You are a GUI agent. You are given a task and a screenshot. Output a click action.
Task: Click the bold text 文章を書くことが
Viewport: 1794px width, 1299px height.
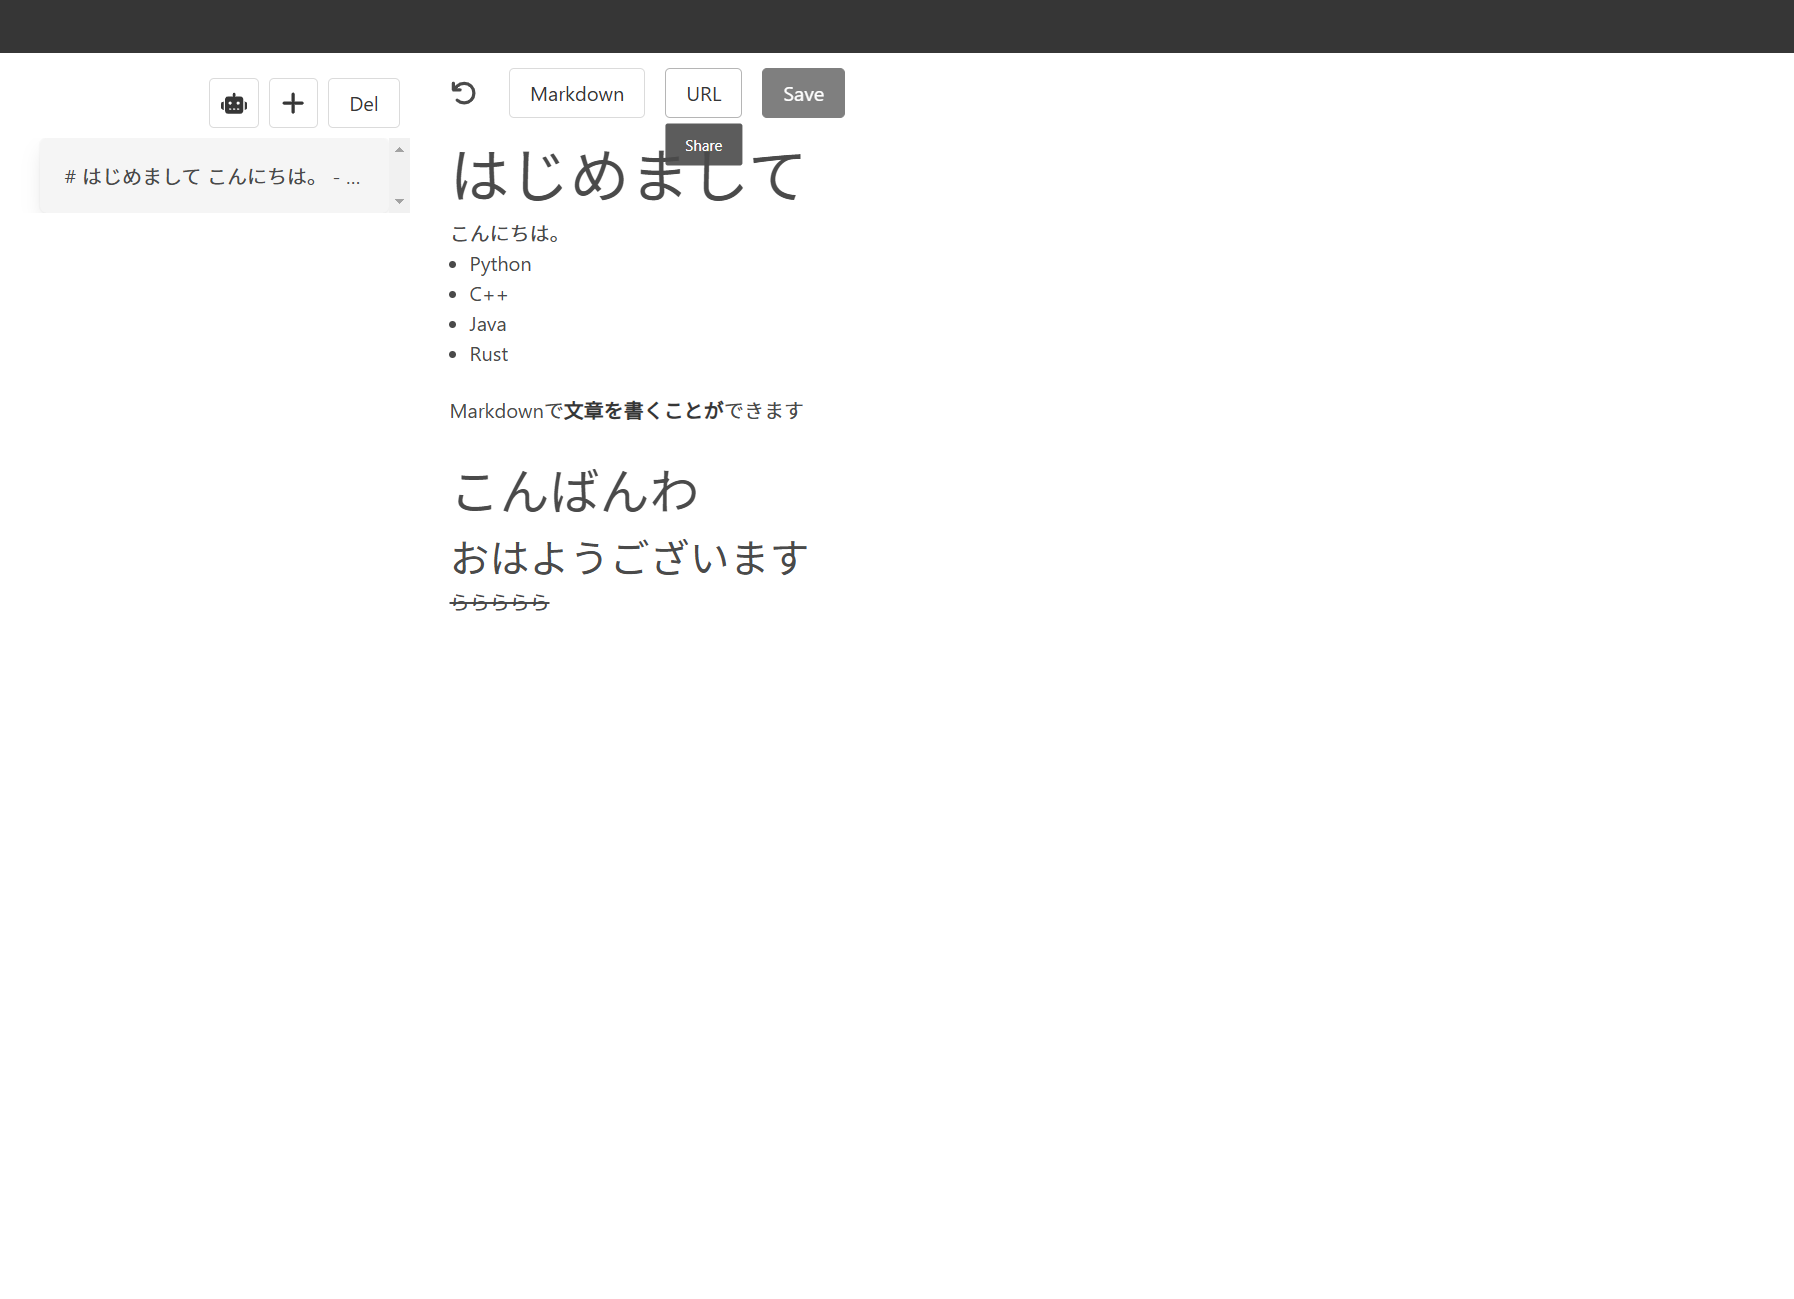(644, 410)
